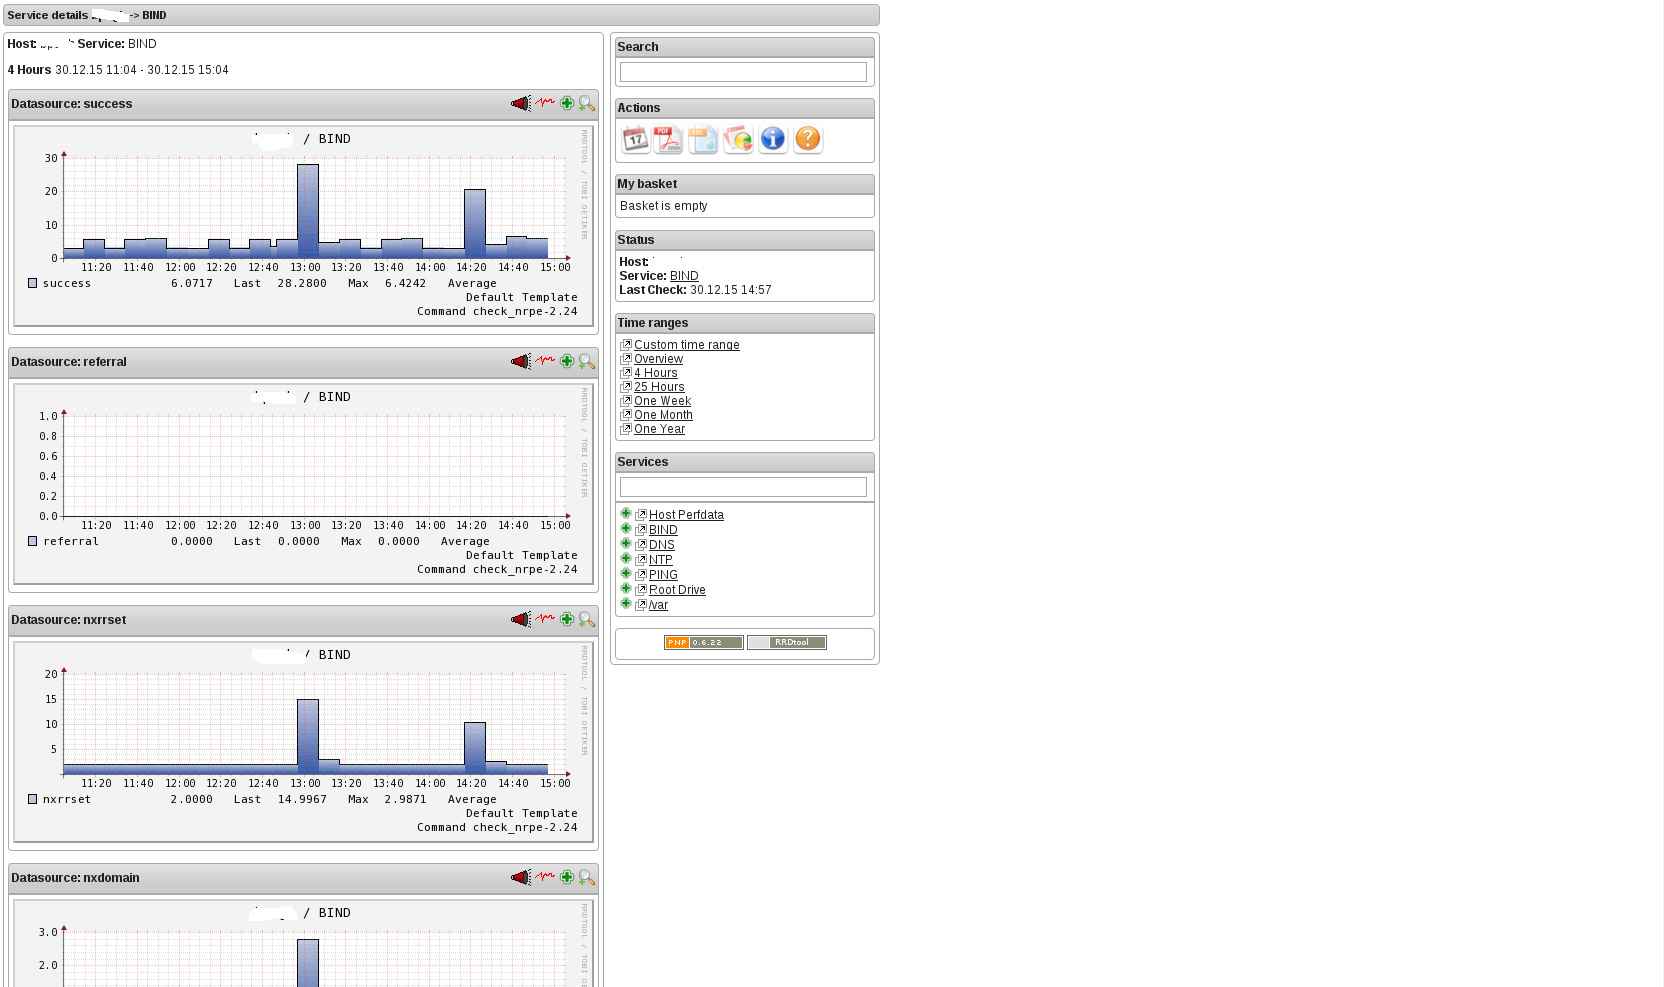This screenshot has width=1664, height=987.
Task: Open the blue info icon
Action: click(773, 140)
